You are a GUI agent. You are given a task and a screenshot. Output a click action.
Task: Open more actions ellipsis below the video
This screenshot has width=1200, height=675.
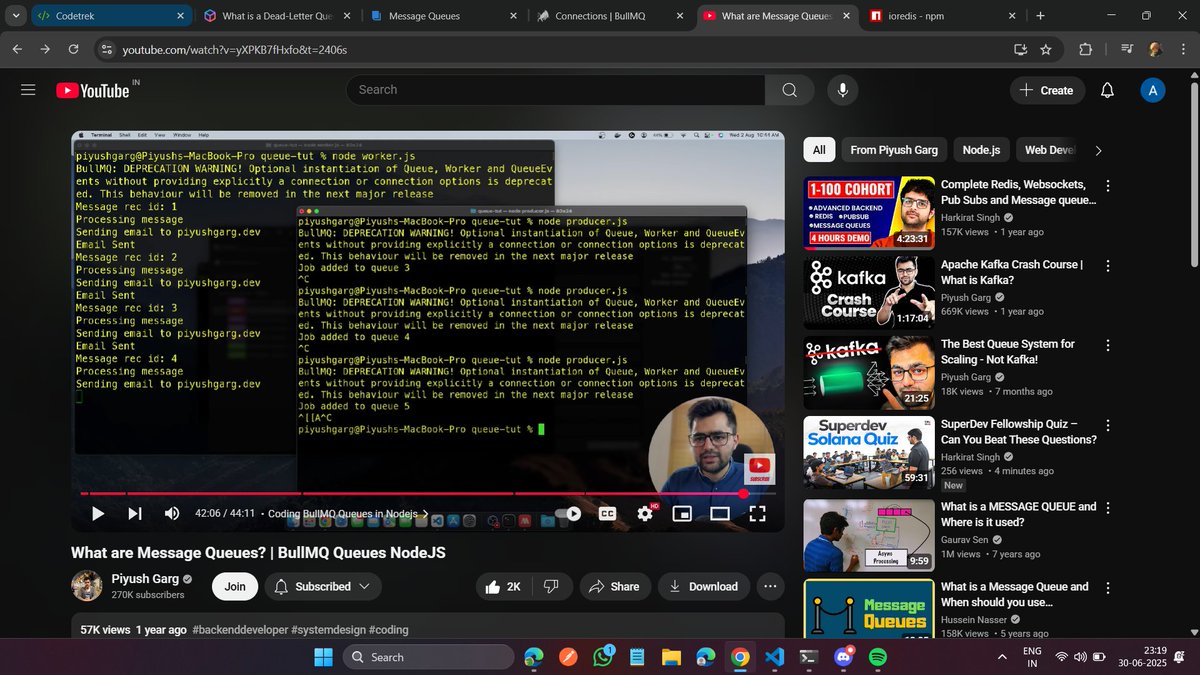pyautogui.click(x=770, y=586)
